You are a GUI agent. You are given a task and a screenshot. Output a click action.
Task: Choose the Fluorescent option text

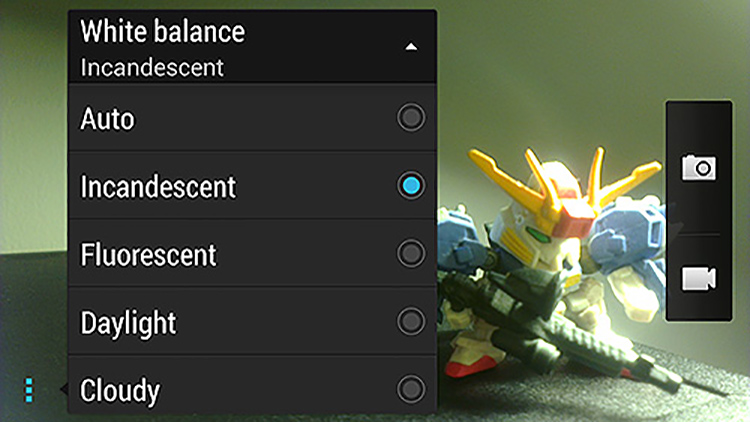coord(148,254)
